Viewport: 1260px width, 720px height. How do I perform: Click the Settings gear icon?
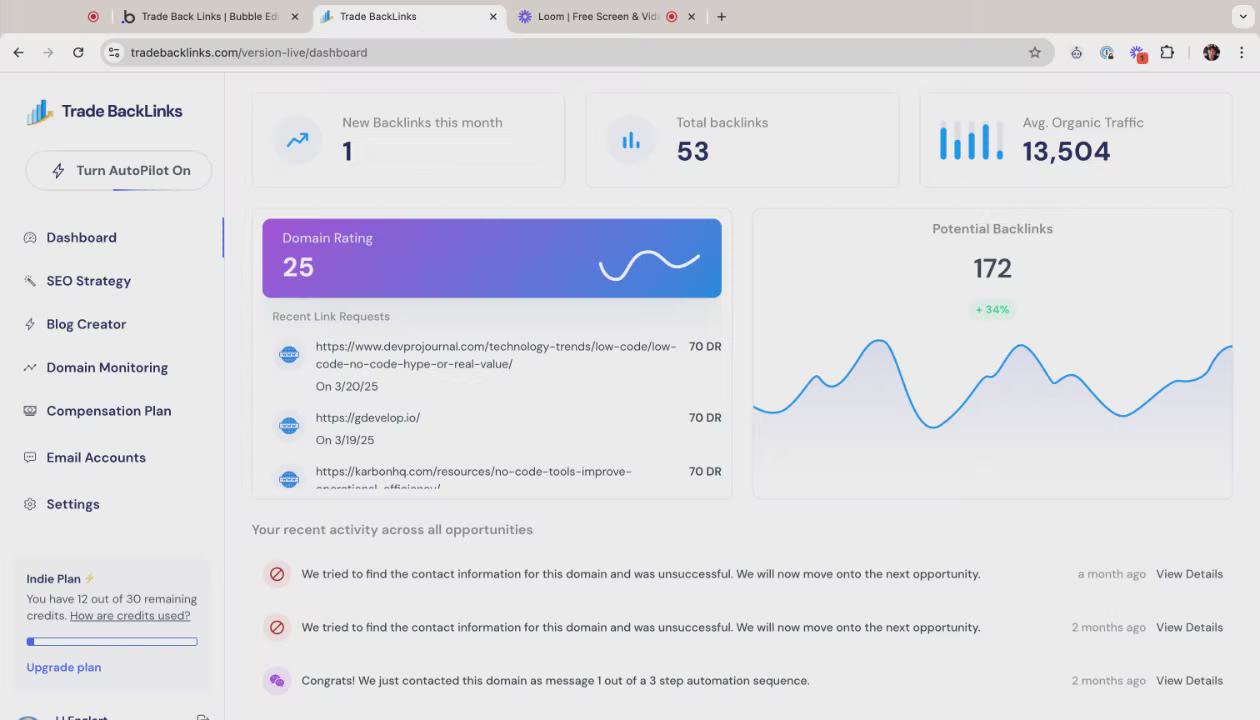[30, 504]
